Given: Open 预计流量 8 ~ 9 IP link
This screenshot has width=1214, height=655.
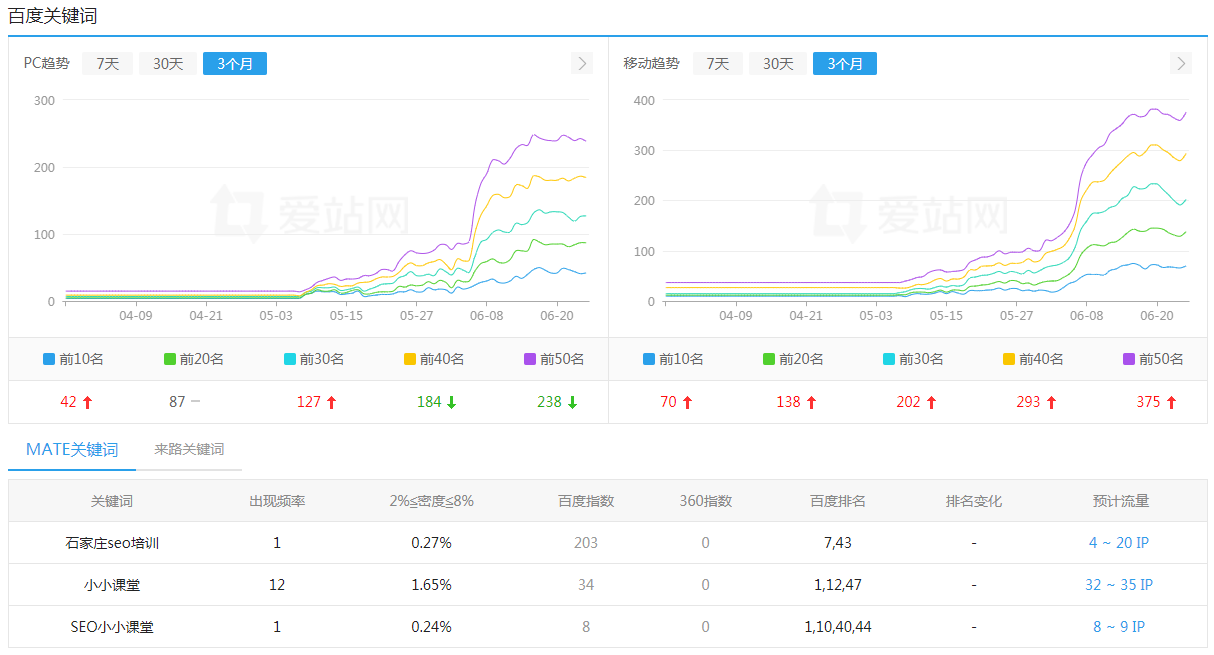Looking at the screenshot, I should click(x=1119, y=627).
